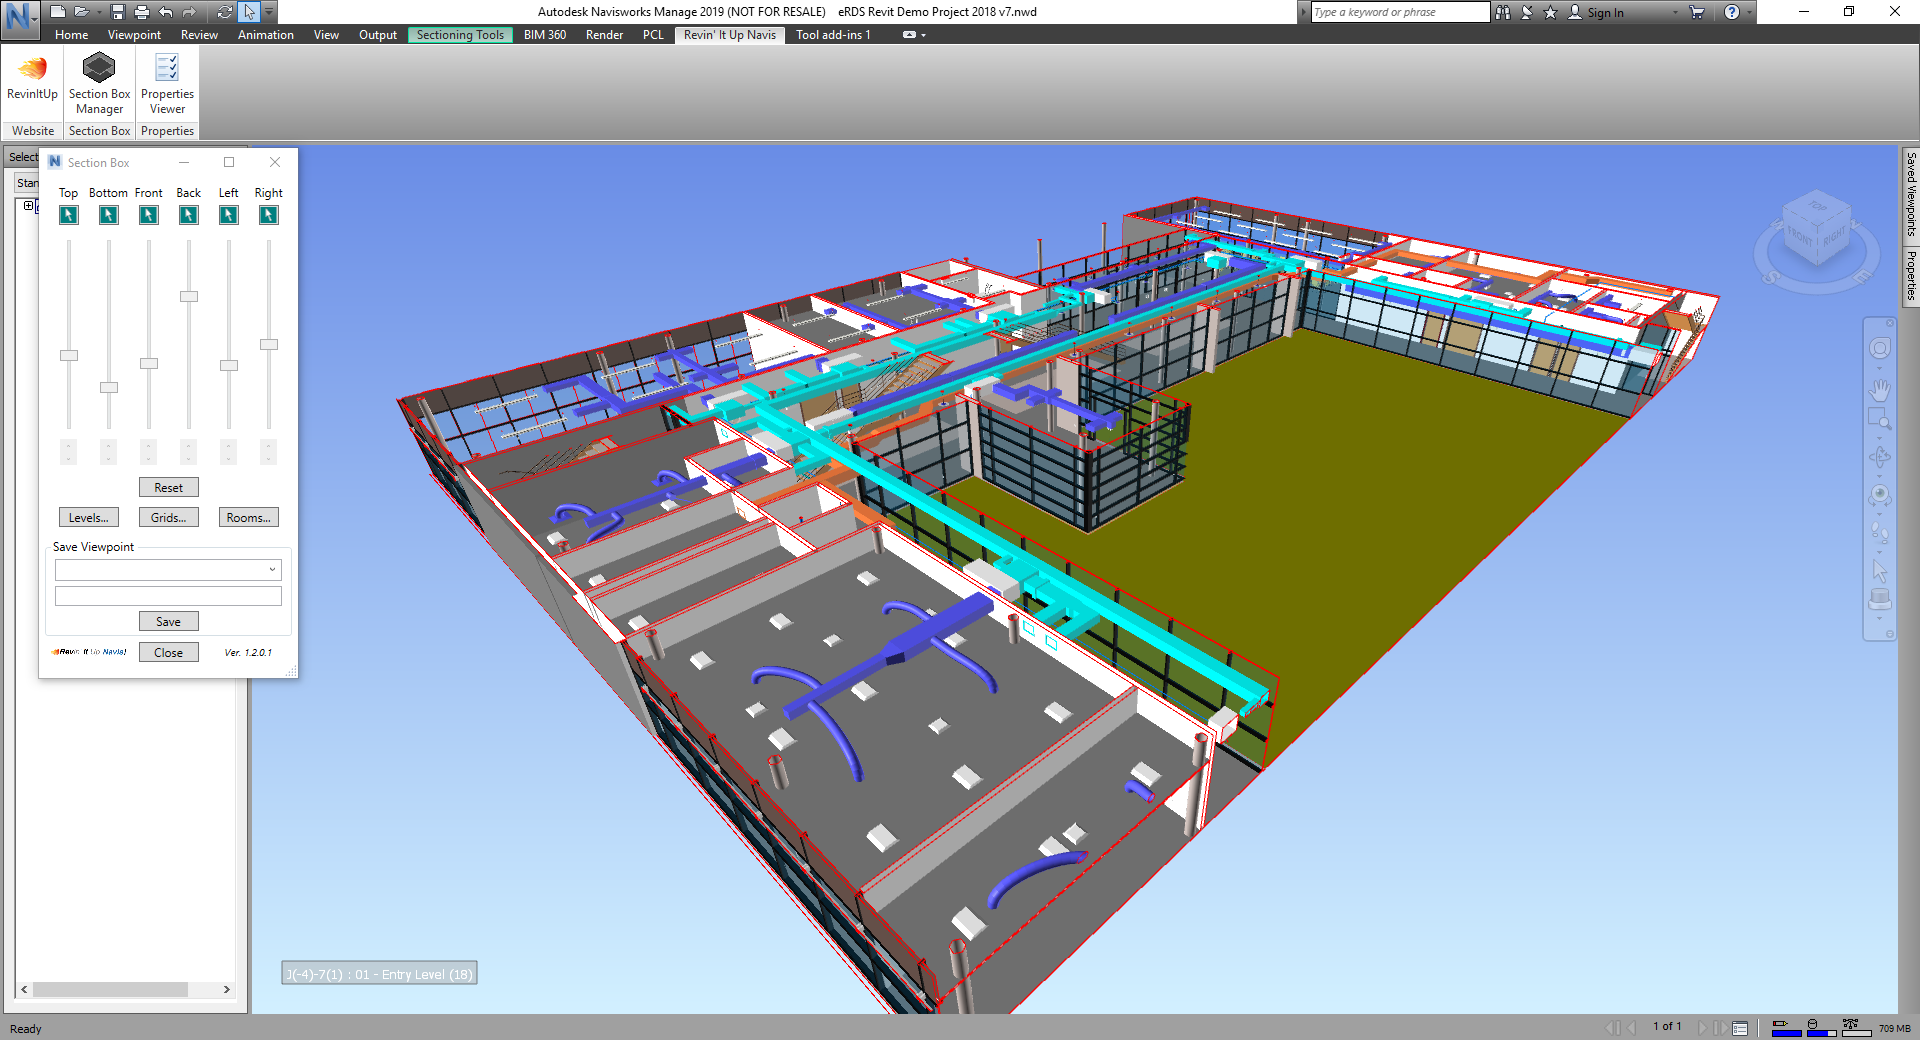Expand the Sign In dropdown arrow
Image resolution: width=1920 pixels, height=1040 pixels.
[x=1676, y=12]
